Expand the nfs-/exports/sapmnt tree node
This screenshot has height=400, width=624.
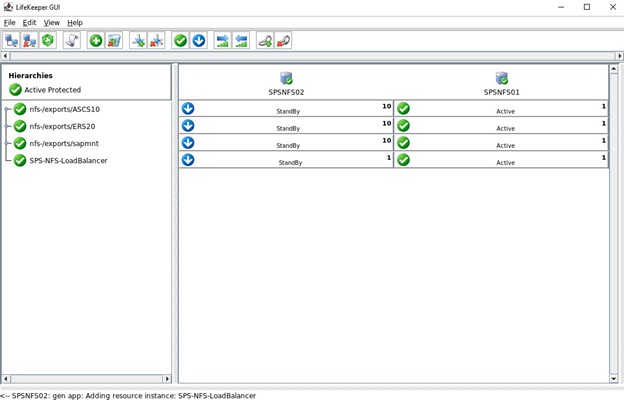click(x=7, y=143)
